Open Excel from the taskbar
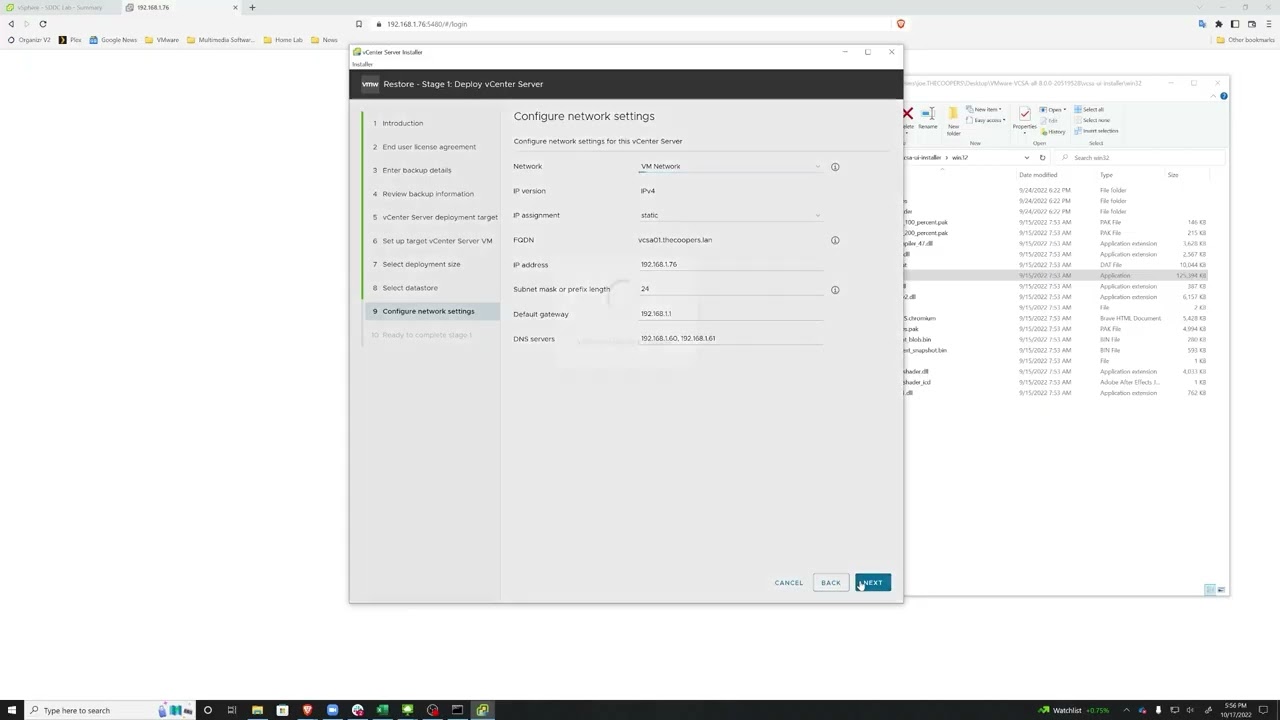Viewport: 1280px width, 720px height. [x=382, y=710]
